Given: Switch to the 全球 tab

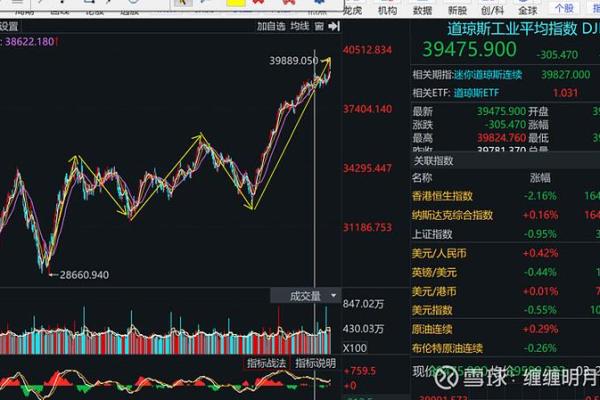Looking at the screenshot, I should [528, 10].
